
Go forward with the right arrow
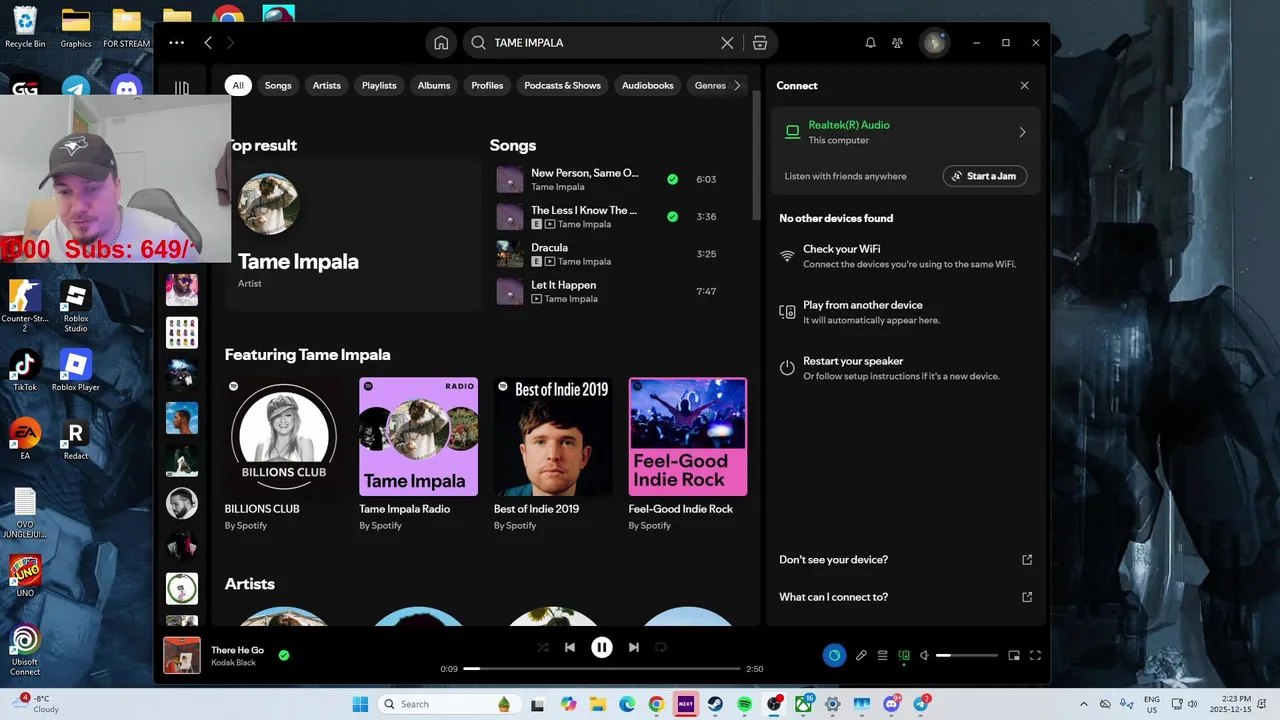point(230,42)
